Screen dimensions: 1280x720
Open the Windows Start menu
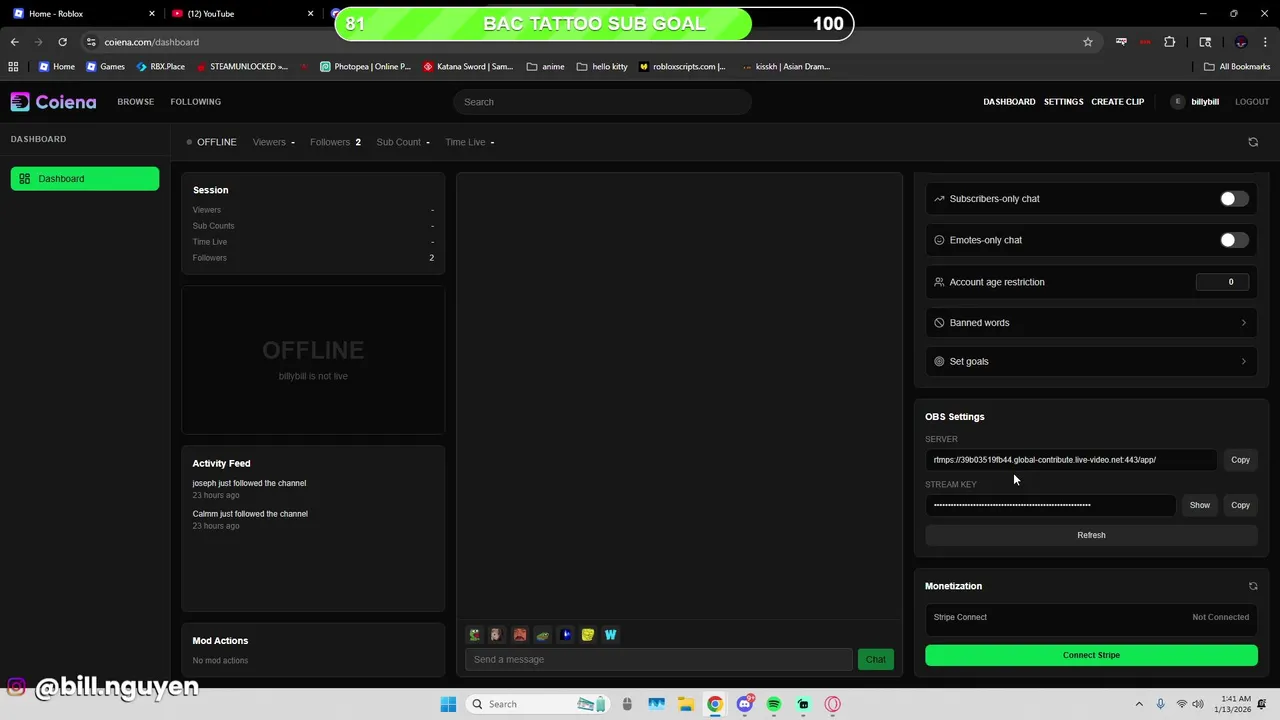point(448,704)
